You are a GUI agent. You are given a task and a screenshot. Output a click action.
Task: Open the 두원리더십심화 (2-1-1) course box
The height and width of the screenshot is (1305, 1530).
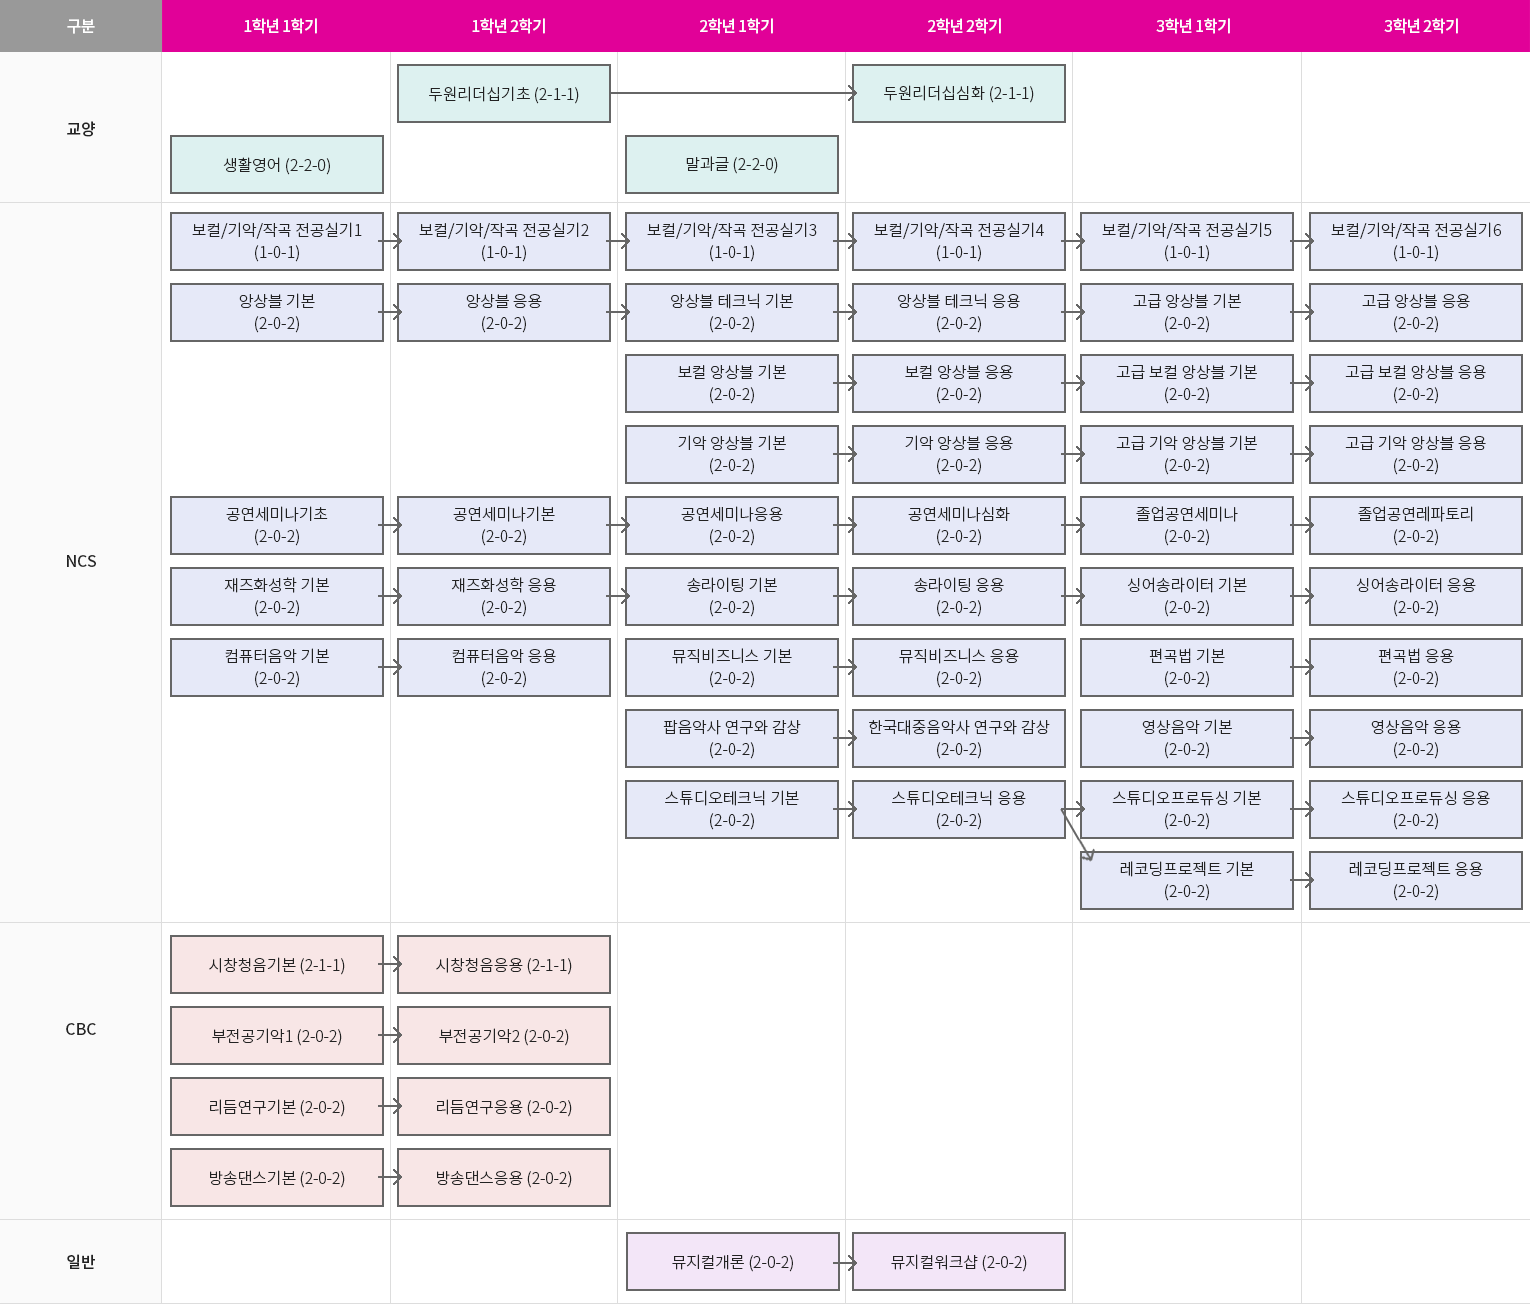click(959, 94)
